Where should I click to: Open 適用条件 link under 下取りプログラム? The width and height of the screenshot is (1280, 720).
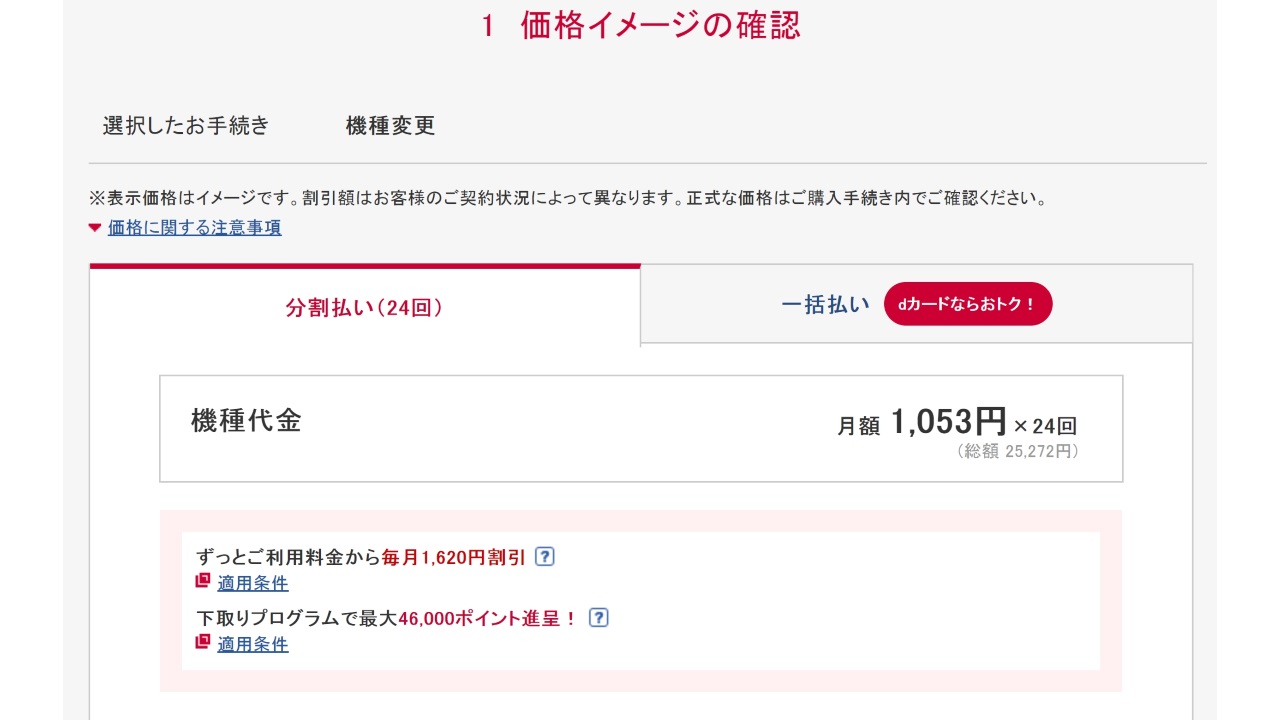pos(253,644)
